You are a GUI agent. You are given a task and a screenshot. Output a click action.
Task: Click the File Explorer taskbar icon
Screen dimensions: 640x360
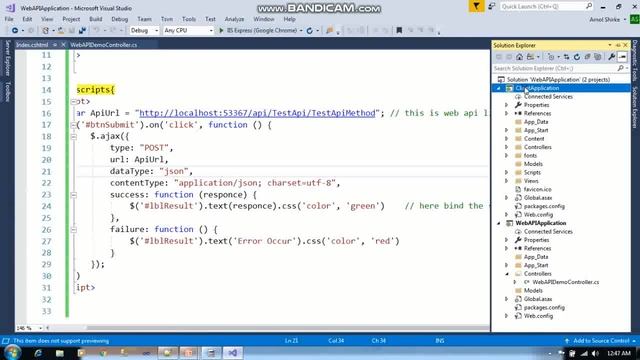point(60,353)
